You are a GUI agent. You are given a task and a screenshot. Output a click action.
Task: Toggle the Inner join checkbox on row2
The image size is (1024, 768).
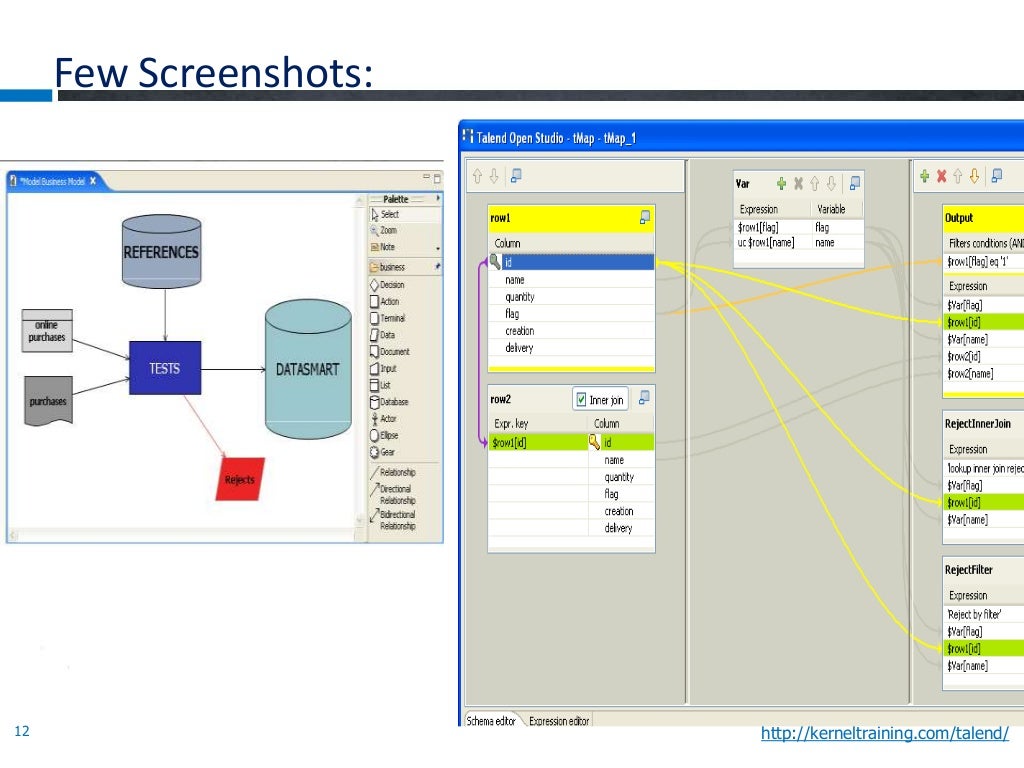point(581,400)
